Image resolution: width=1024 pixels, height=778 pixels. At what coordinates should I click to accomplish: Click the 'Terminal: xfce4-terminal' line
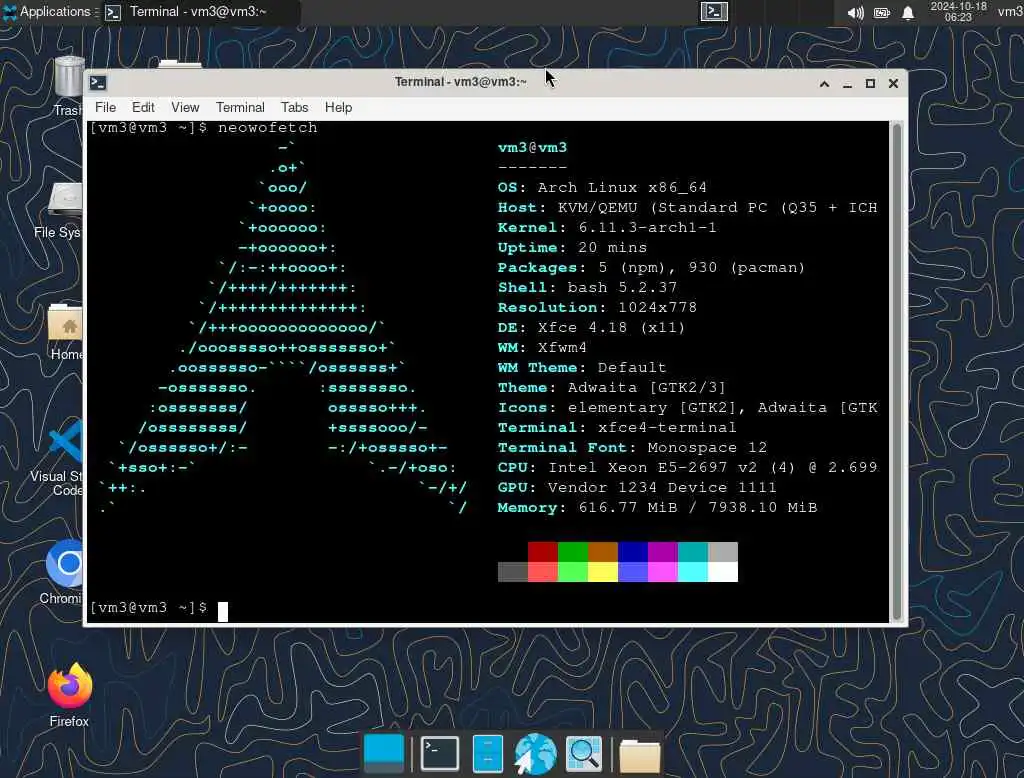(616, 427)
